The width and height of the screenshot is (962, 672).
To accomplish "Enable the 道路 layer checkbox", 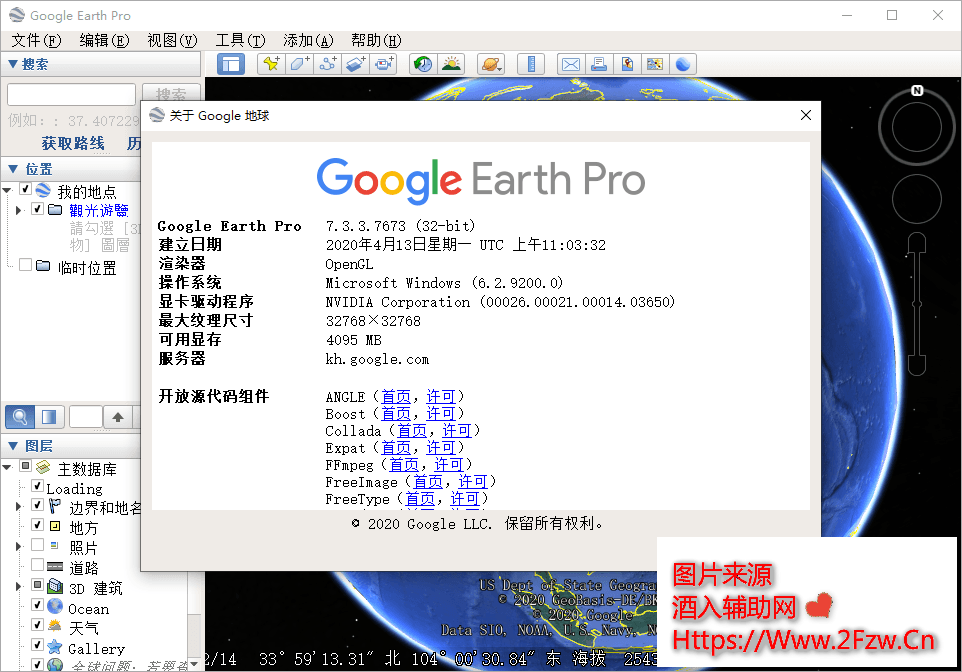I will coord(37,565).
